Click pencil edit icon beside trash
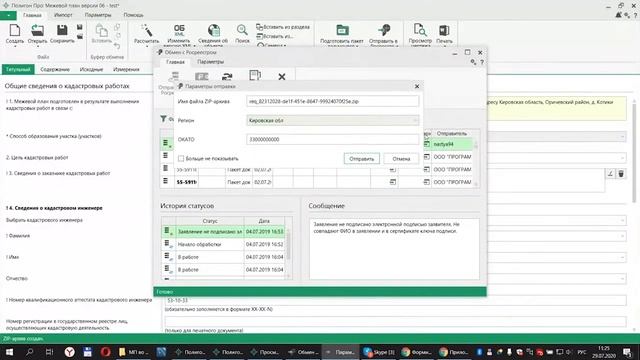Screen dimensions: 640x360 (x=610, y=174)
